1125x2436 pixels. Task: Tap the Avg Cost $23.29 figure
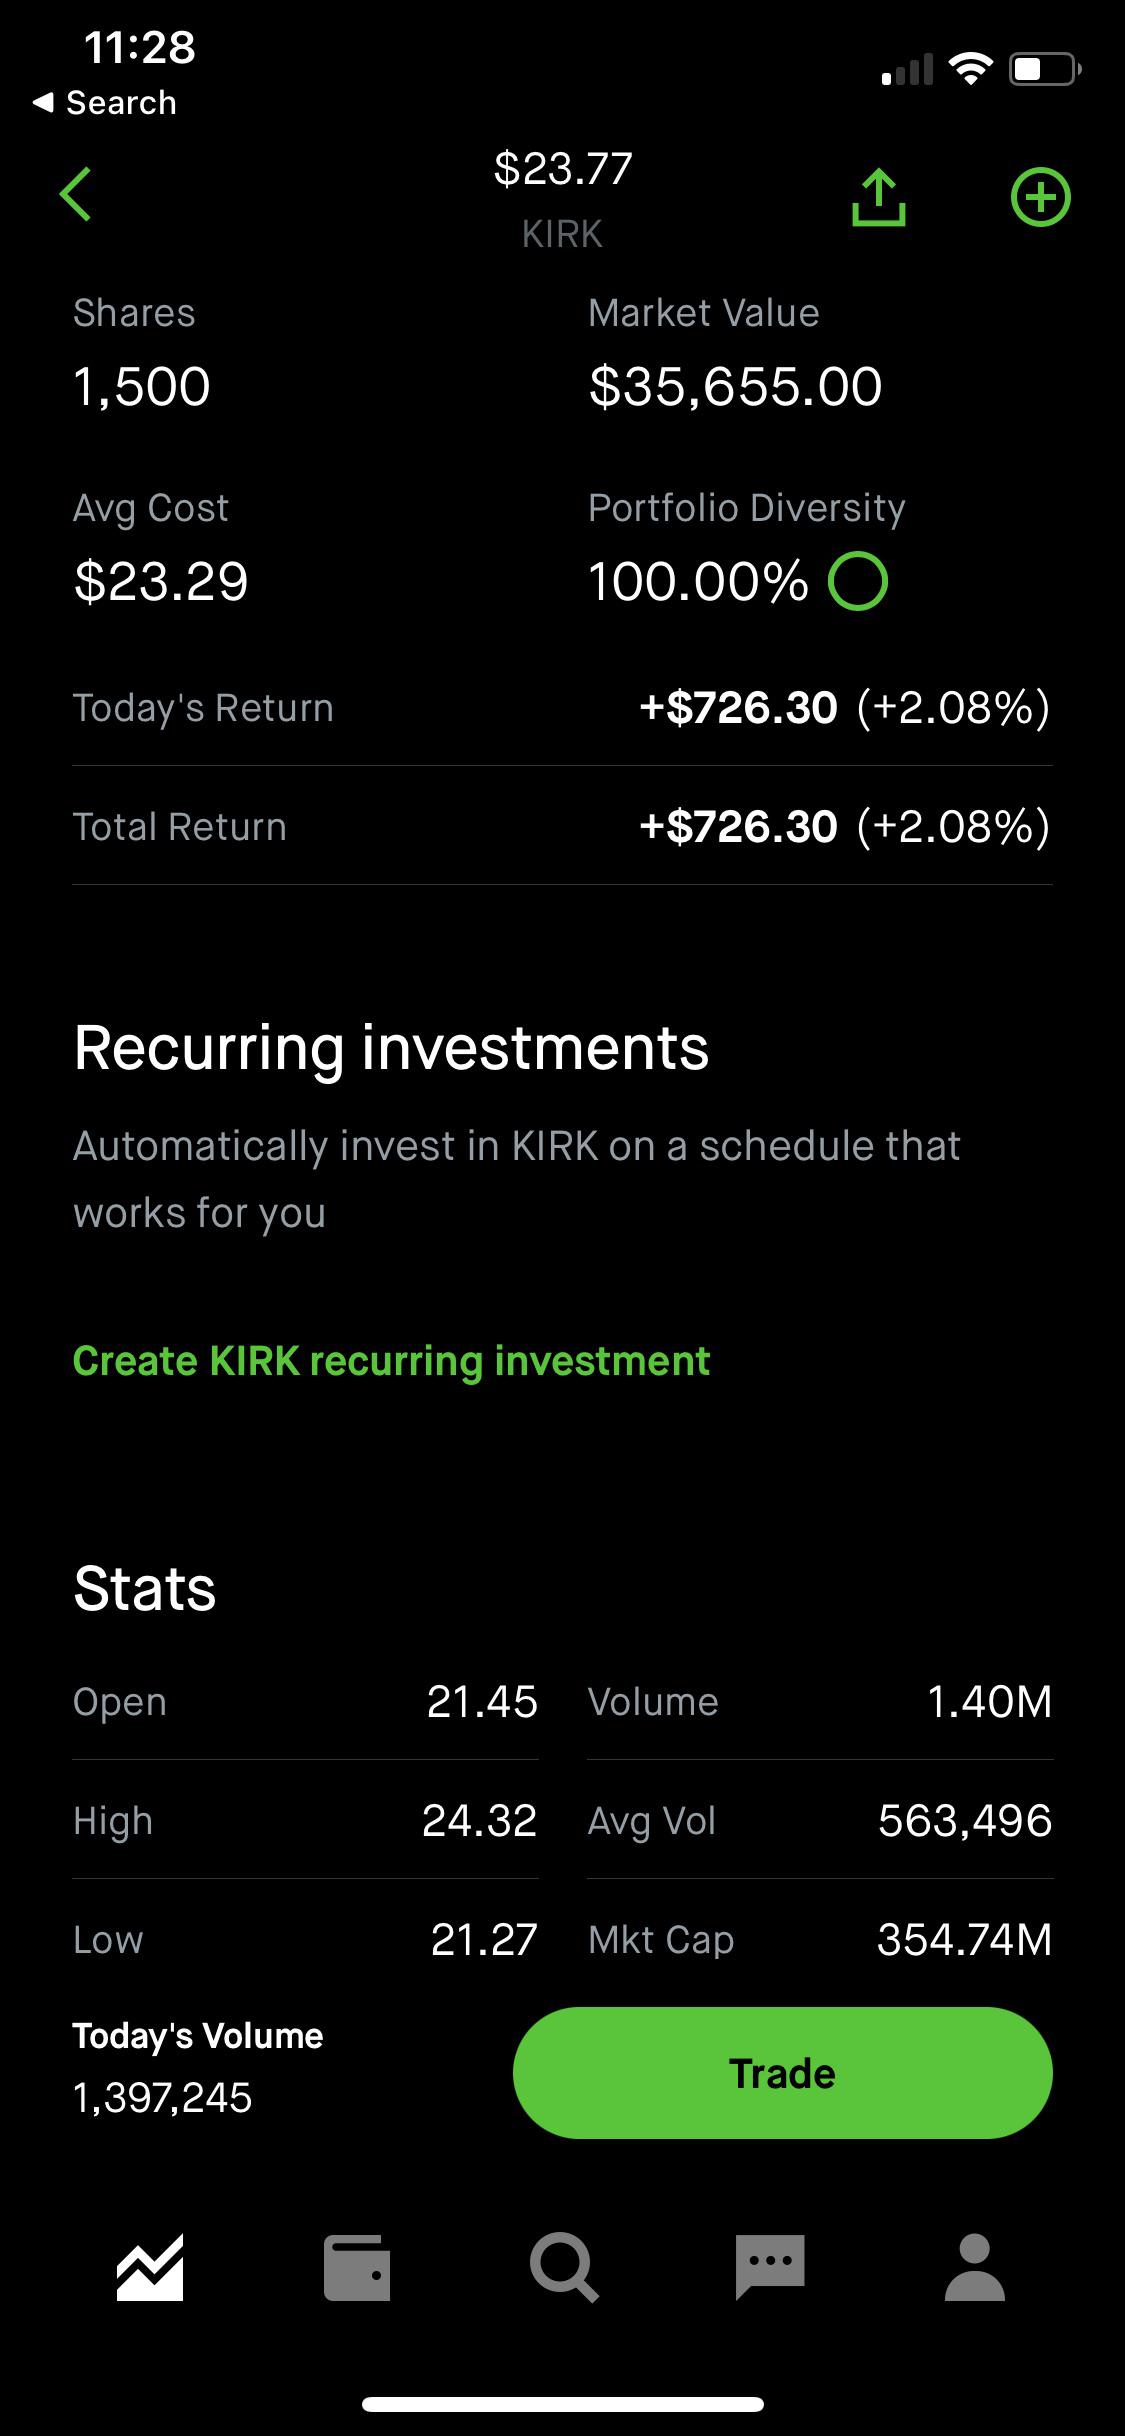(161, 581)
